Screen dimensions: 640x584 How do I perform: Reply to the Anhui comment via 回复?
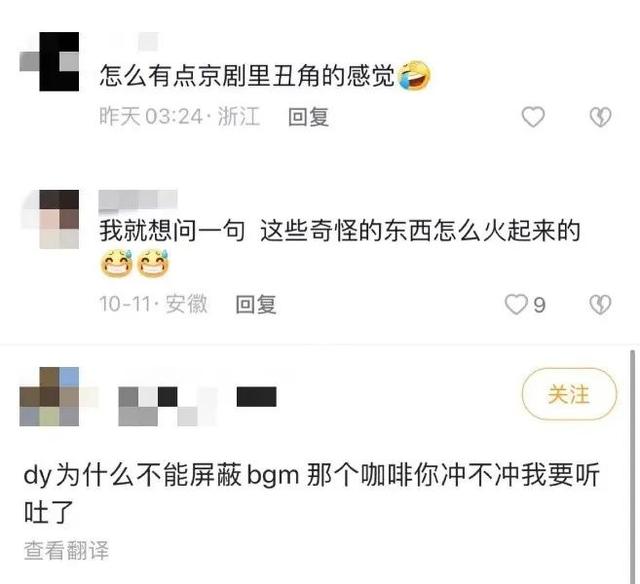(256, 304)
